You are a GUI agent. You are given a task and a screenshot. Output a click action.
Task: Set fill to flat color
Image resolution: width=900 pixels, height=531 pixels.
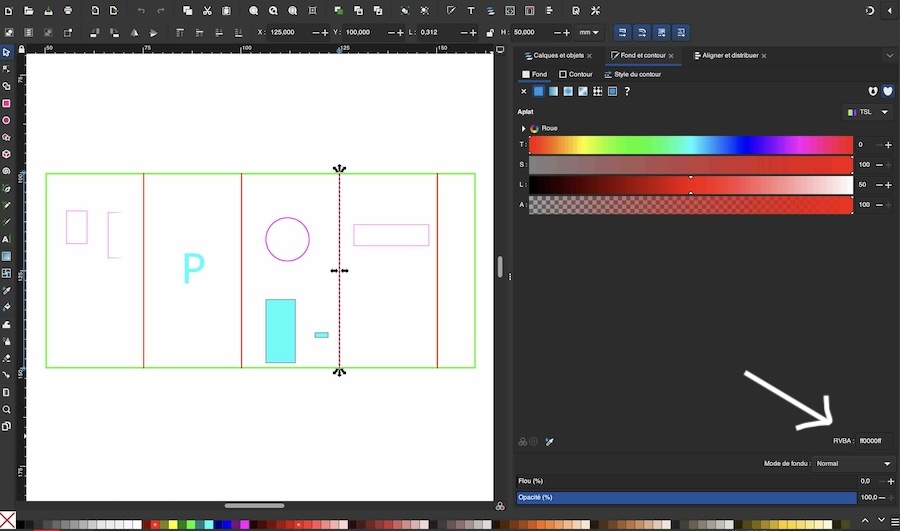click(x=538, y=91)
